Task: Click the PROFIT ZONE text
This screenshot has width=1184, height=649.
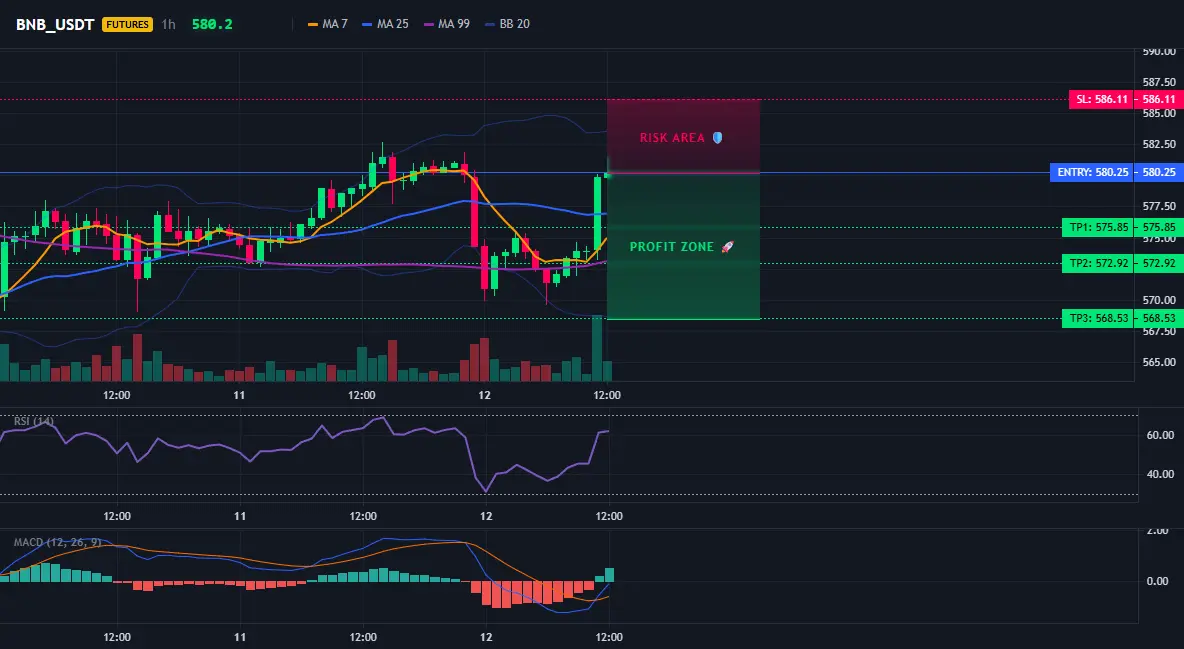Action: coord(671,246)
